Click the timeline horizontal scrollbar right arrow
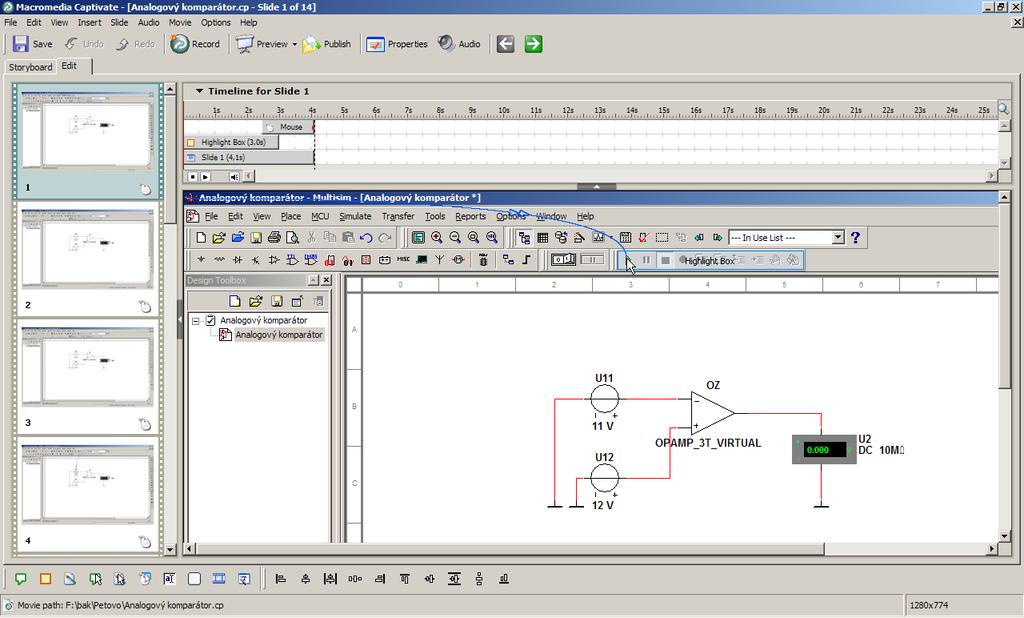The width and height of the screenshot is (1024, 618). coord(992,176)
